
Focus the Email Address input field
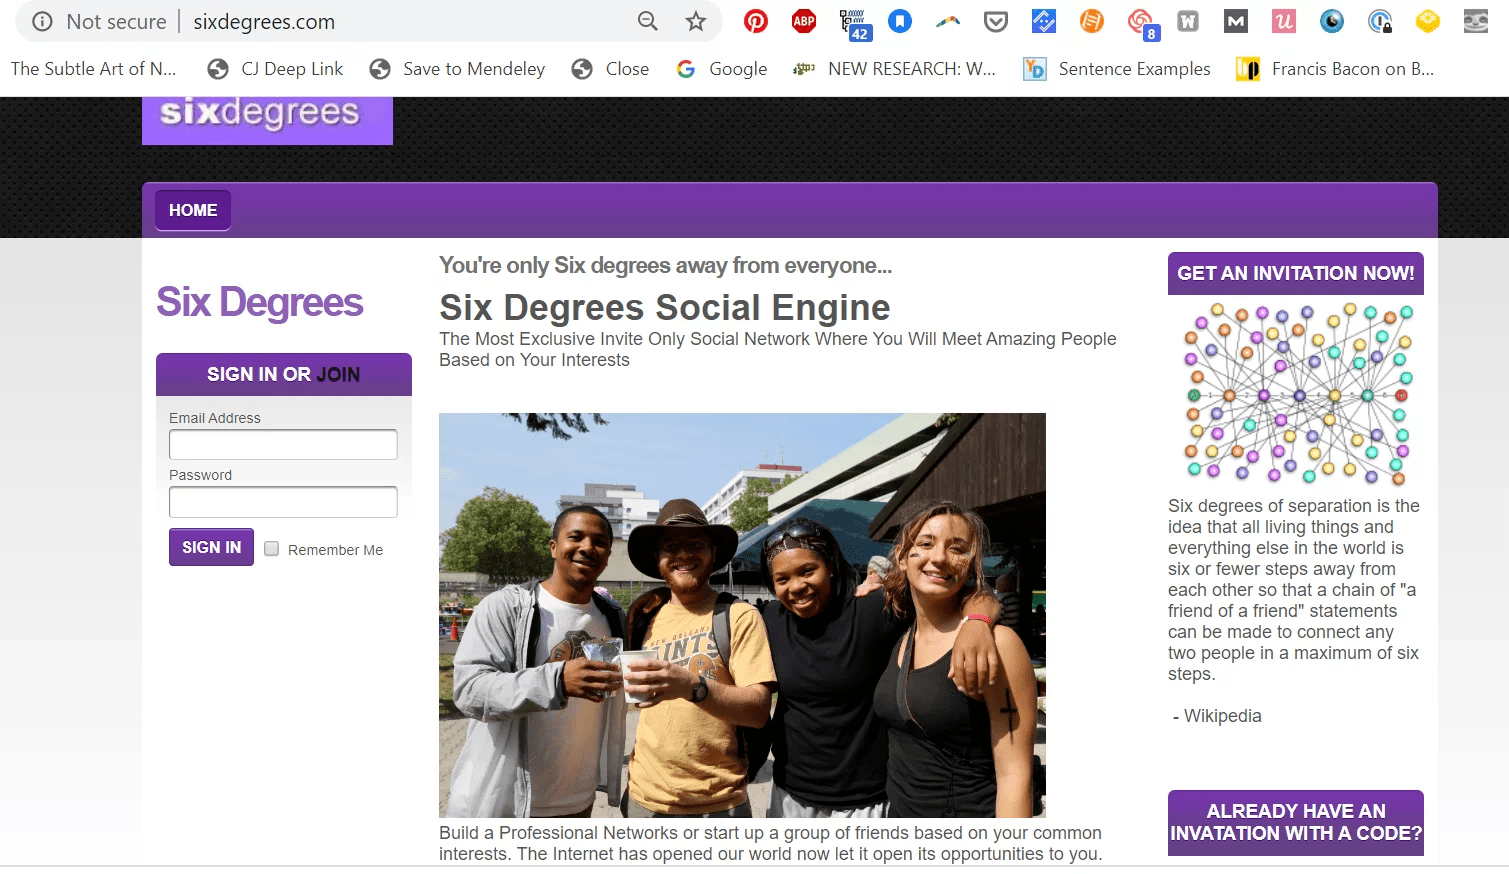(x=283, y=444)
